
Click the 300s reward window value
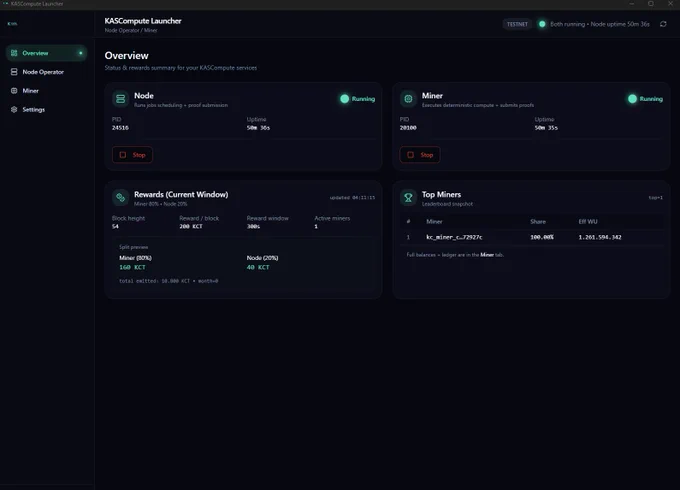pyautogui.click(x=253, y=226)
